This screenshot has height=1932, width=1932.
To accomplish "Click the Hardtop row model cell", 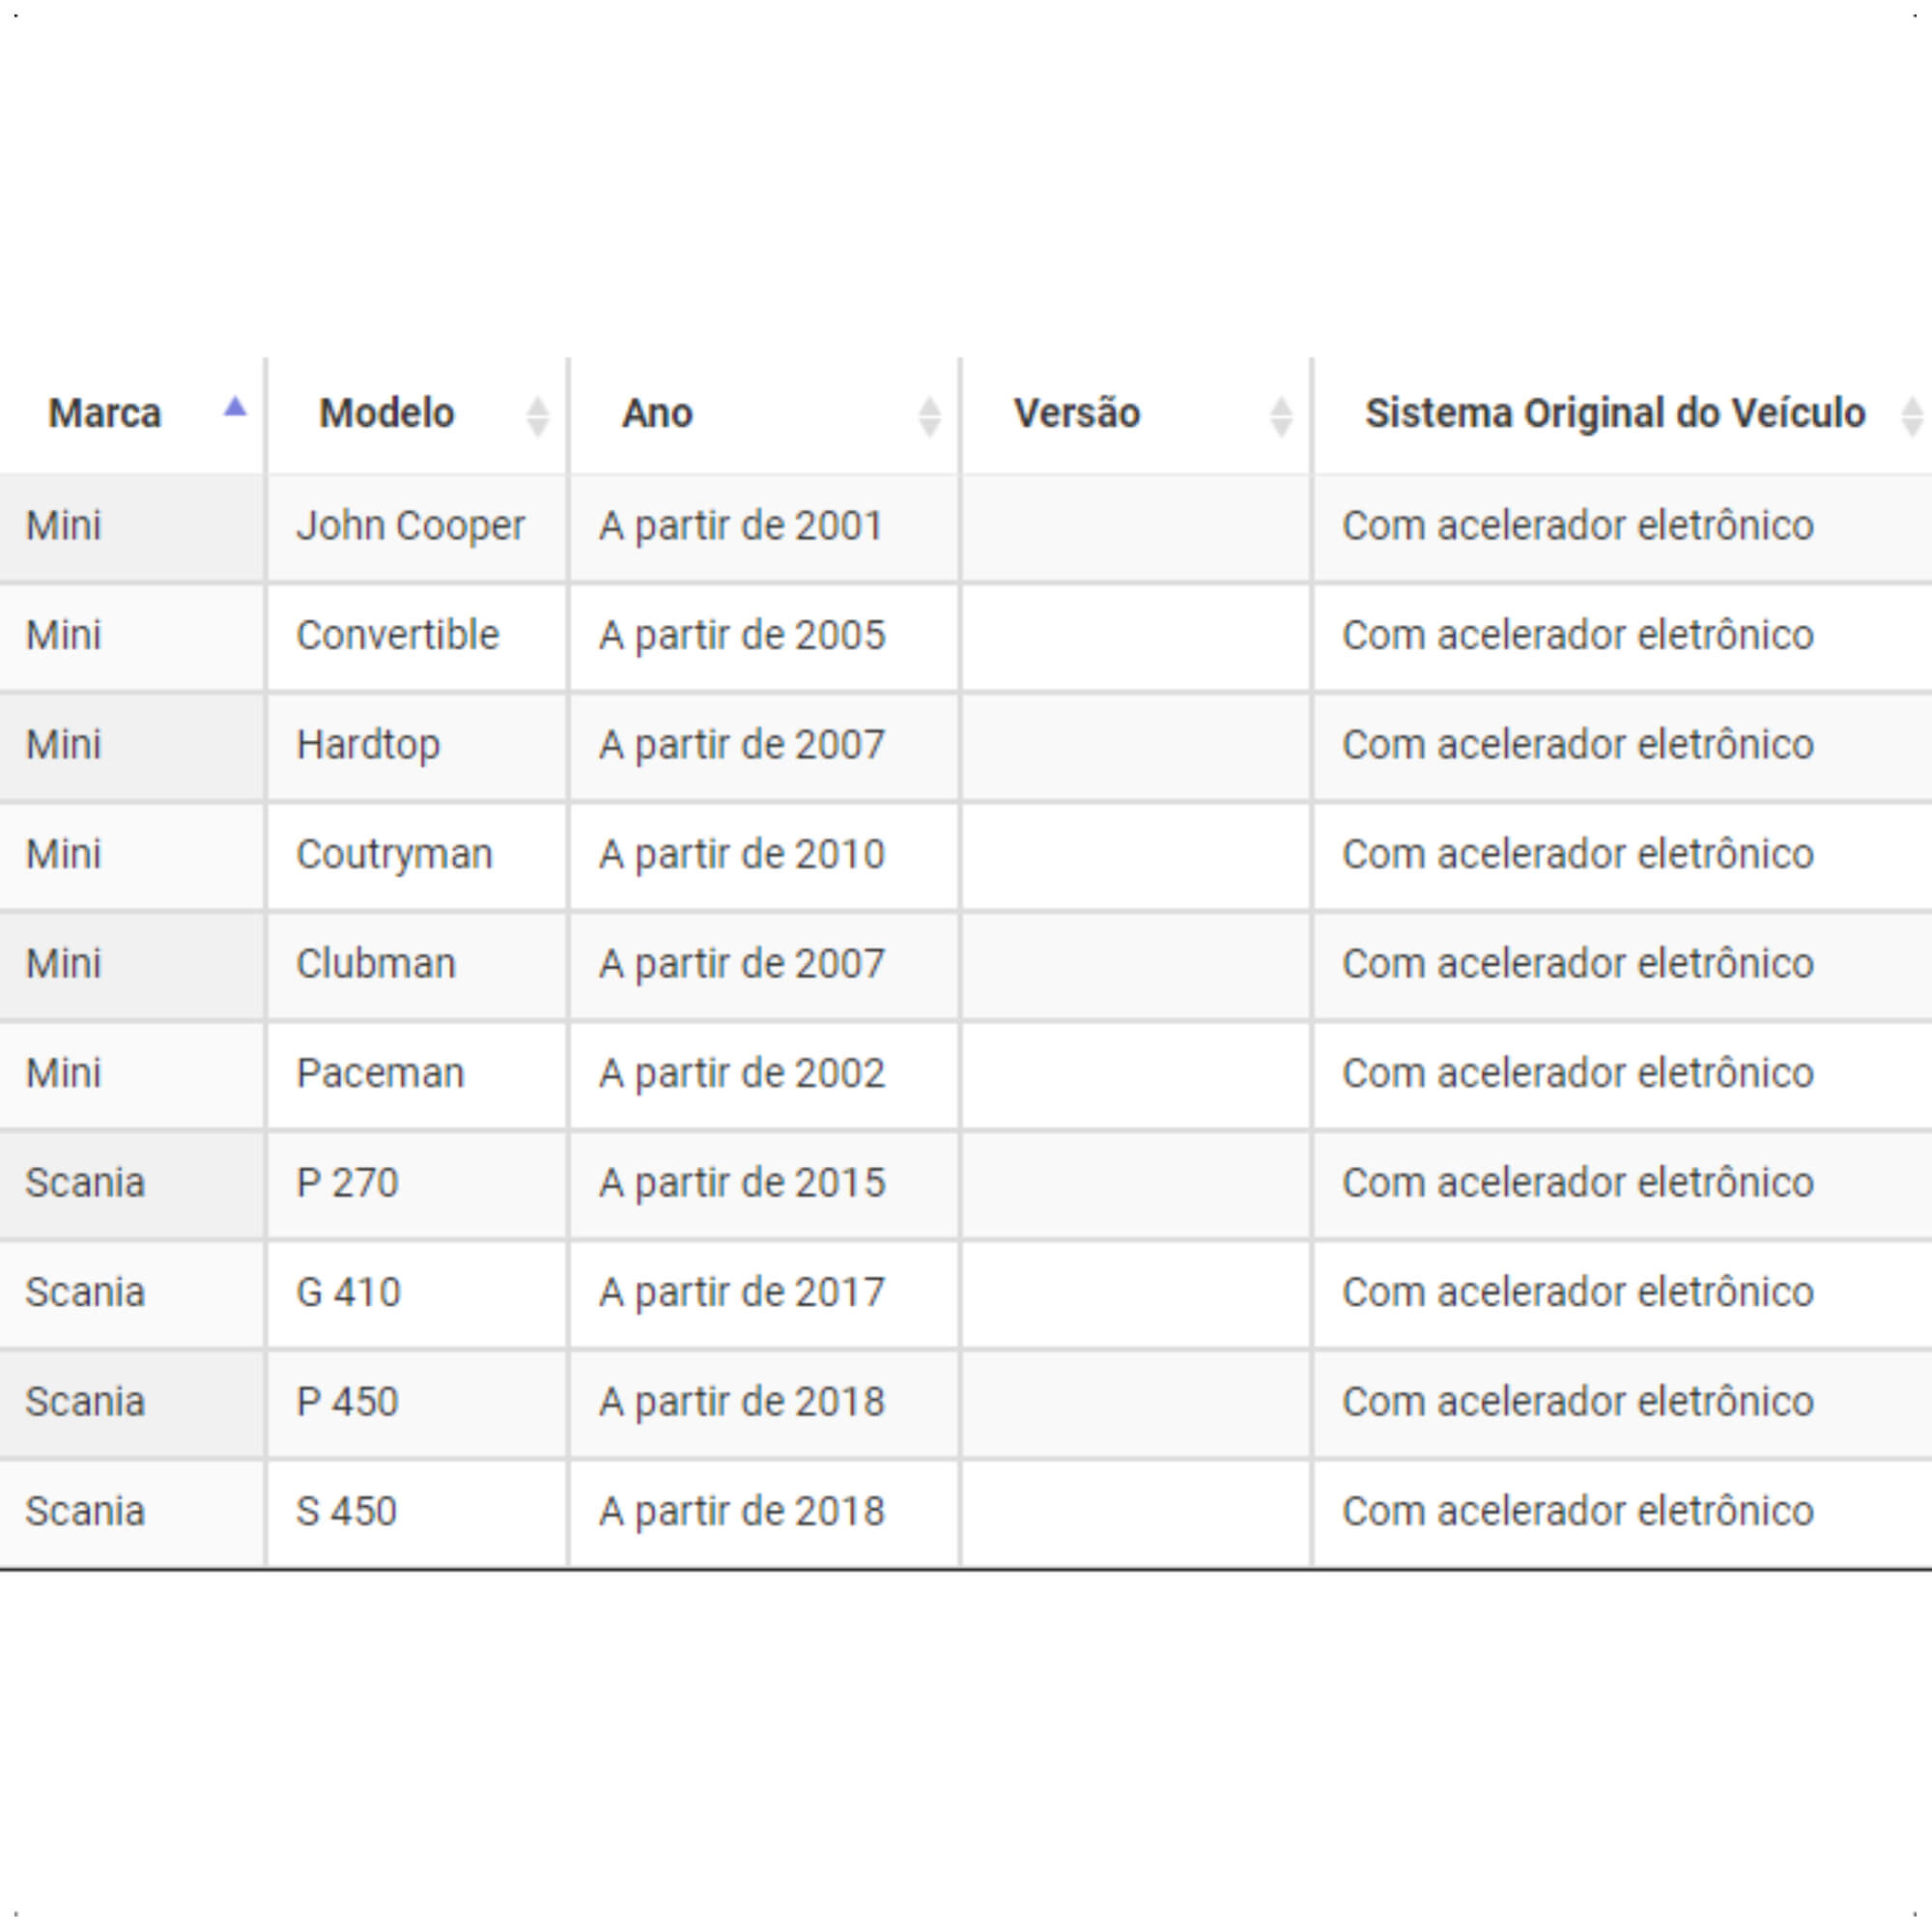I will click(x=417, y=746).
